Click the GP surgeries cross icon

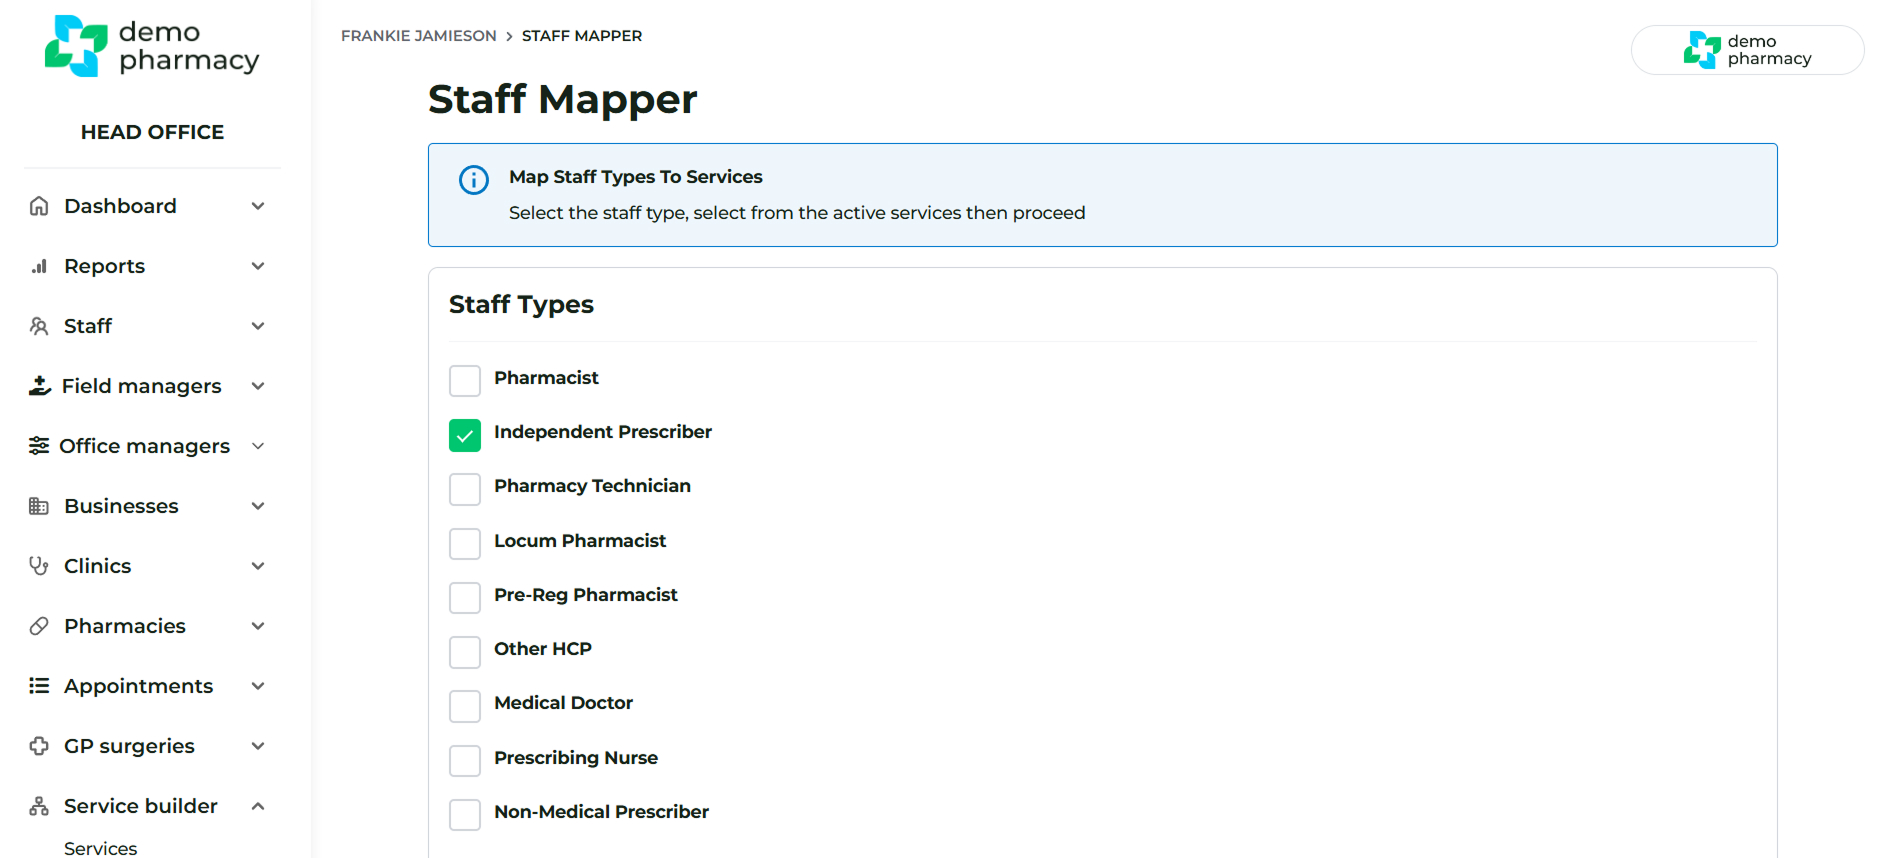point(39,746)
